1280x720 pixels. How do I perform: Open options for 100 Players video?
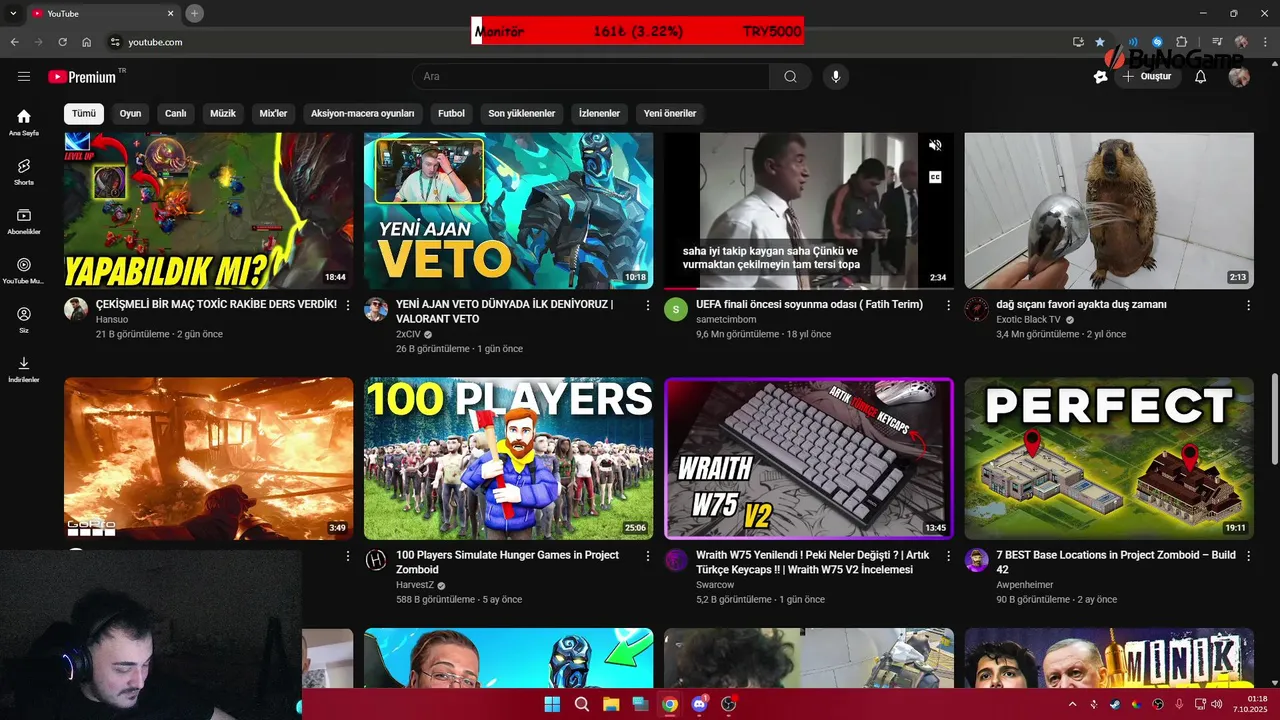(648, 556)
